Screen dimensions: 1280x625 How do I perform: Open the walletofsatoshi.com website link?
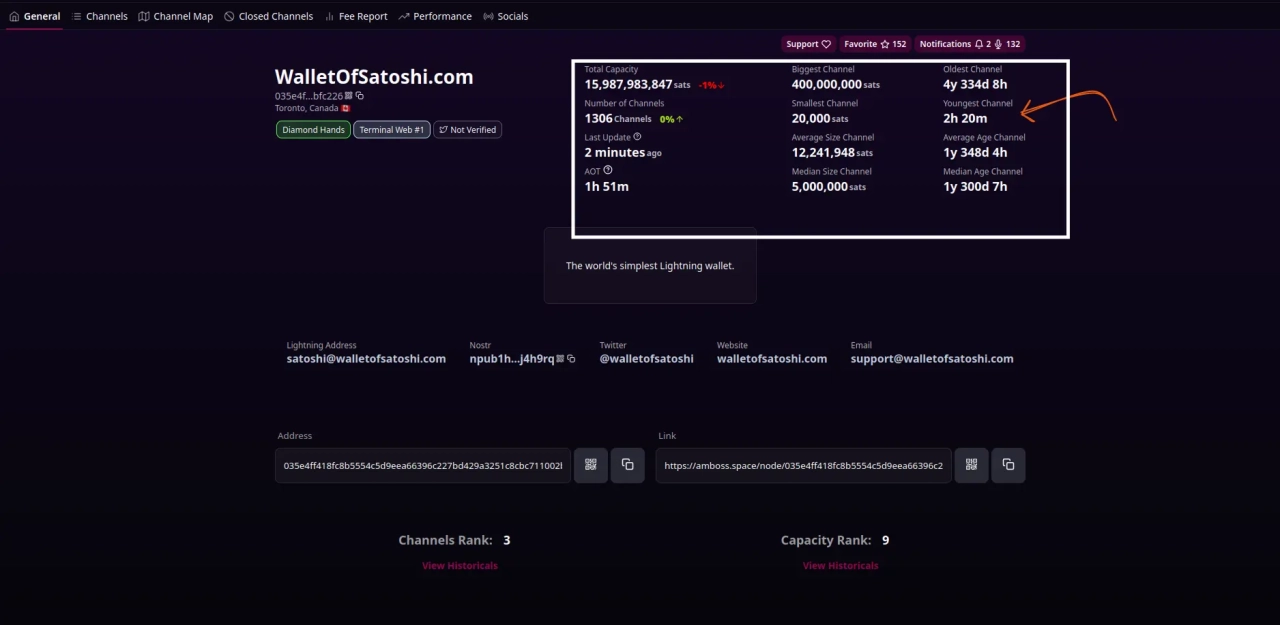coord(771,358)
